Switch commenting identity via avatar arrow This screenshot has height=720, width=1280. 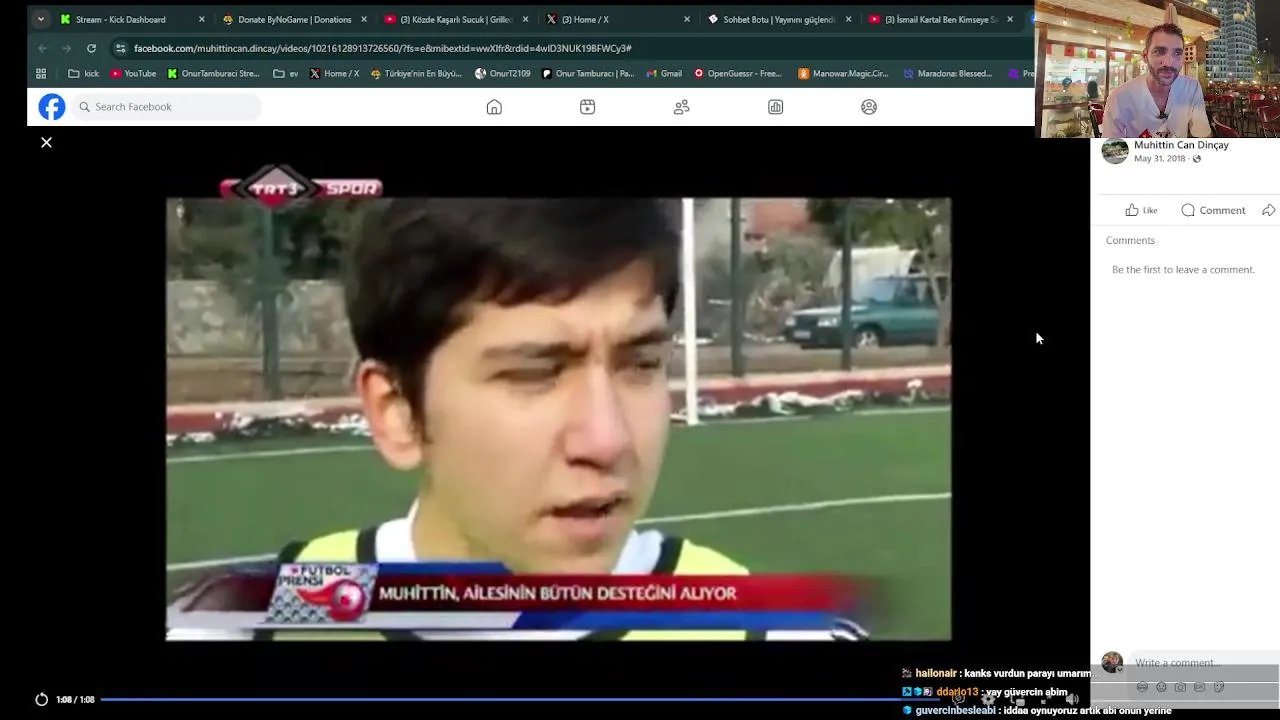coord(1112,663)
